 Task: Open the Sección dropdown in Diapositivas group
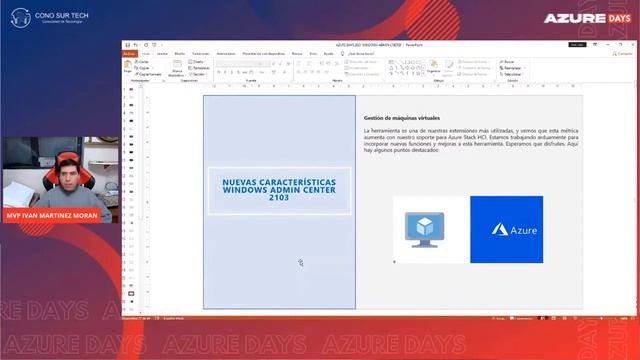[198, 74]
